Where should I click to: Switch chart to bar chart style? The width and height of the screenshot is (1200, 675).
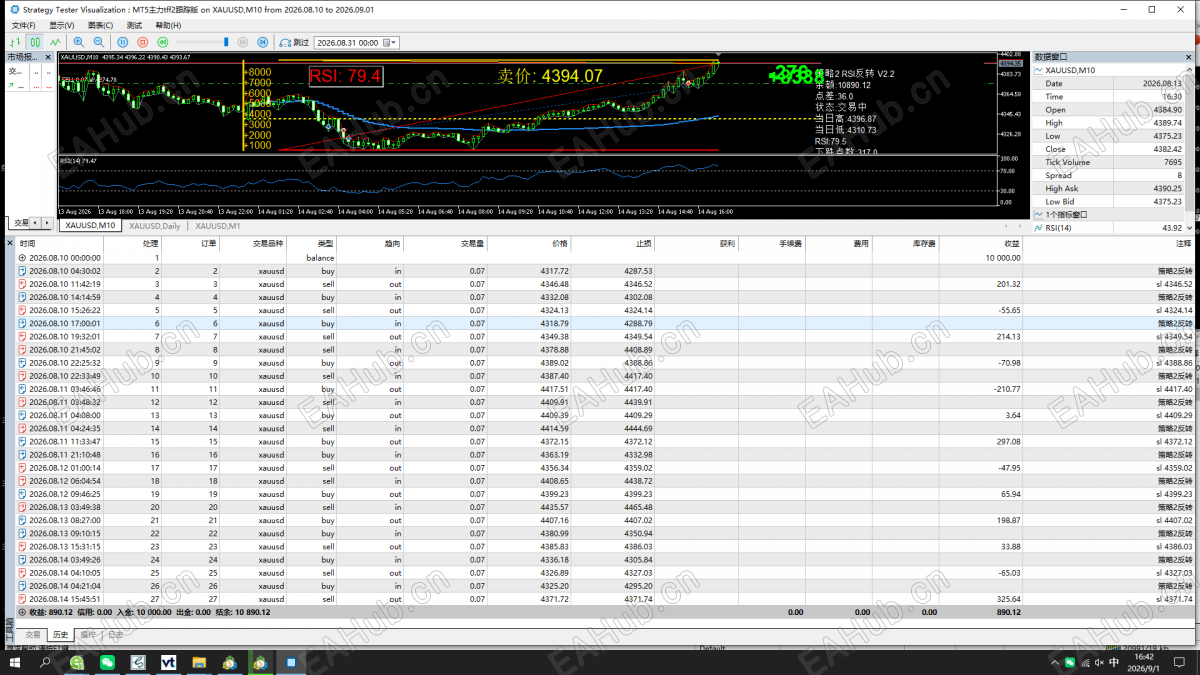click(x=16, y=42)
